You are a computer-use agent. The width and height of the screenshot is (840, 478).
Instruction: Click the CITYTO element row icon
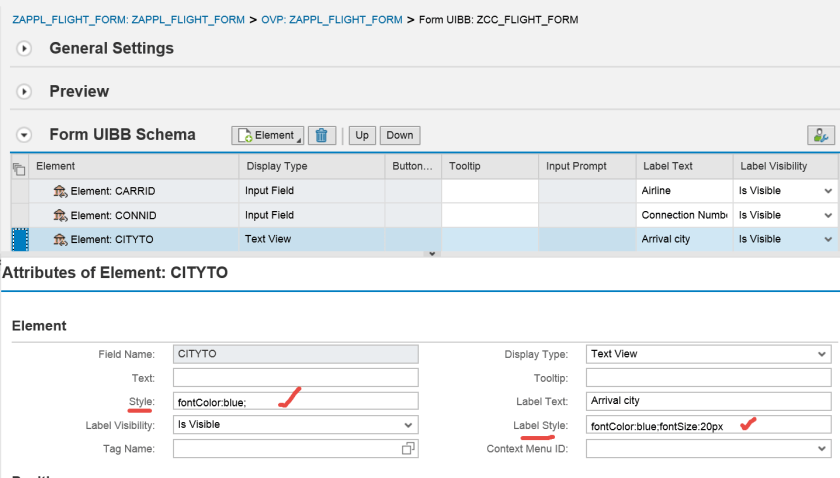[60, 239]
